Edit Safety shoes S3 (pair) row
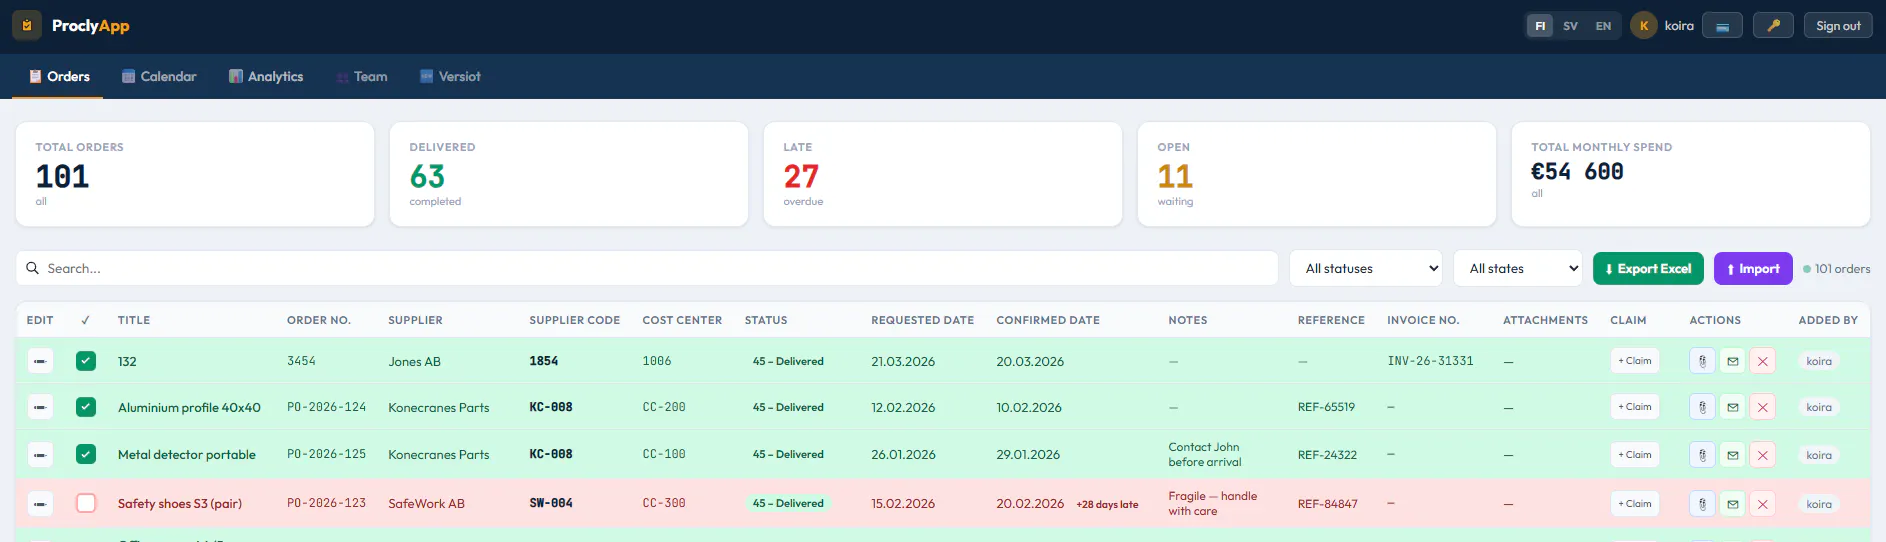Screen dimensions: 1886x542 pyautogui.click(x=40, y=504)
